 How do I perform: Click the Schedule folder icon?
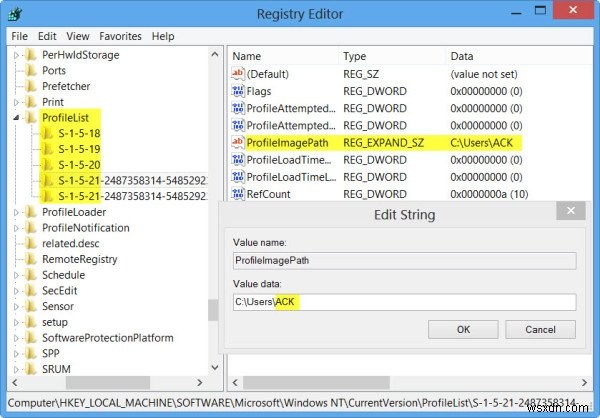pos(31,274)
